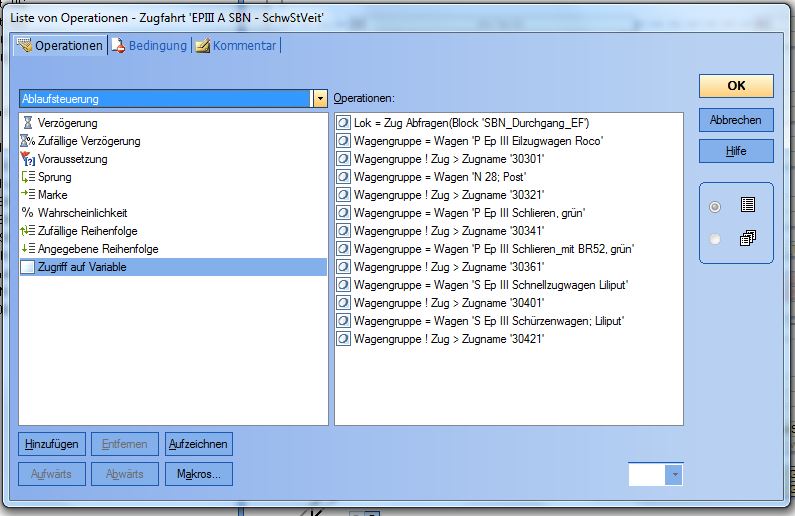Confirm the dialog with OK
This screenshot has height=516, width=795.
[x=736, y=86]
